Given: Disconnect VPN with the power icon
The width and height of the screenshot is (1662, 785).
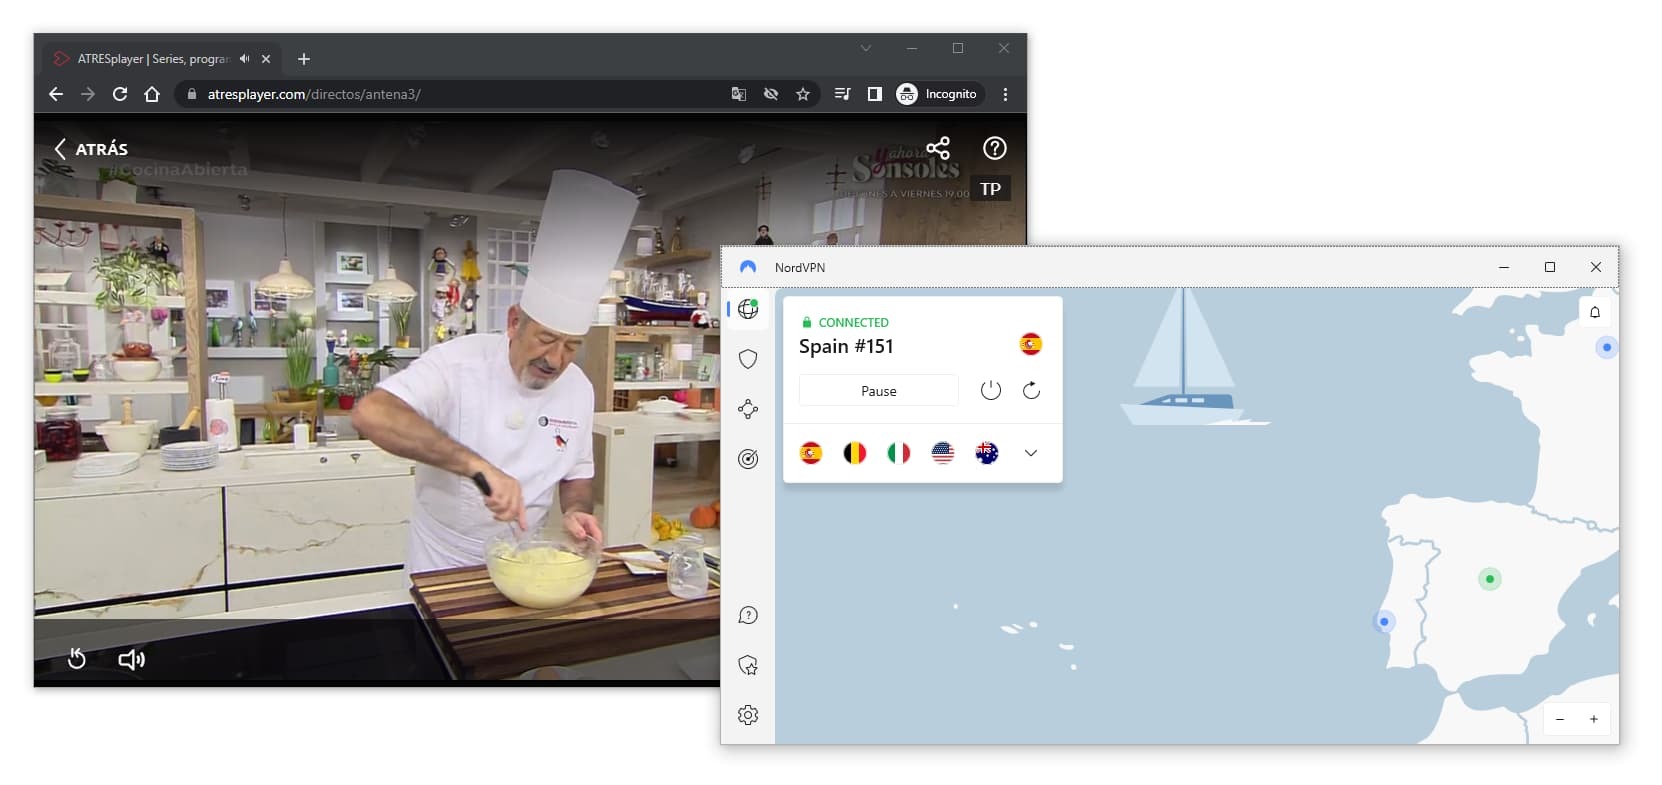Looking at the screenshot, I should pos(991,391).
